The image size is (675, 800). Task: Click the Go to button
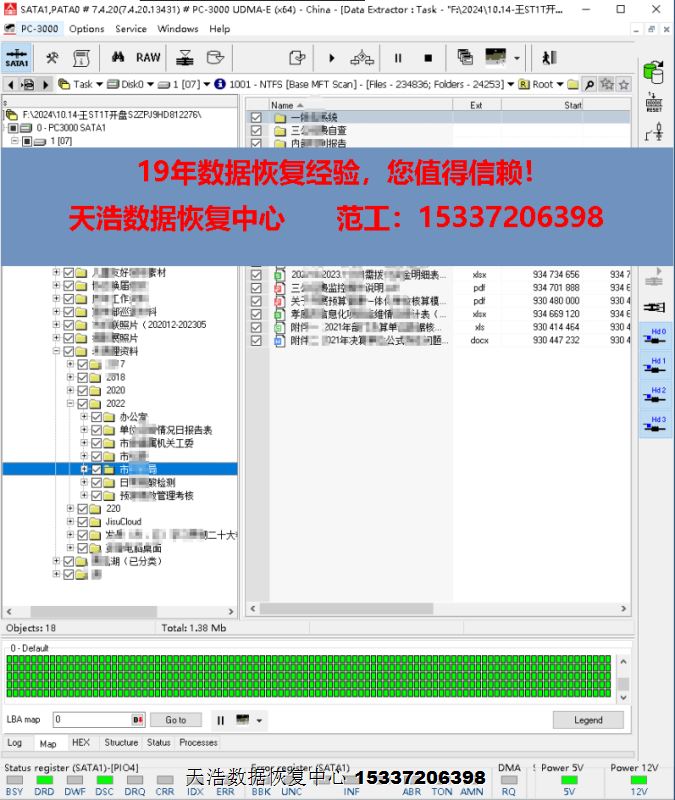(176, 720)
